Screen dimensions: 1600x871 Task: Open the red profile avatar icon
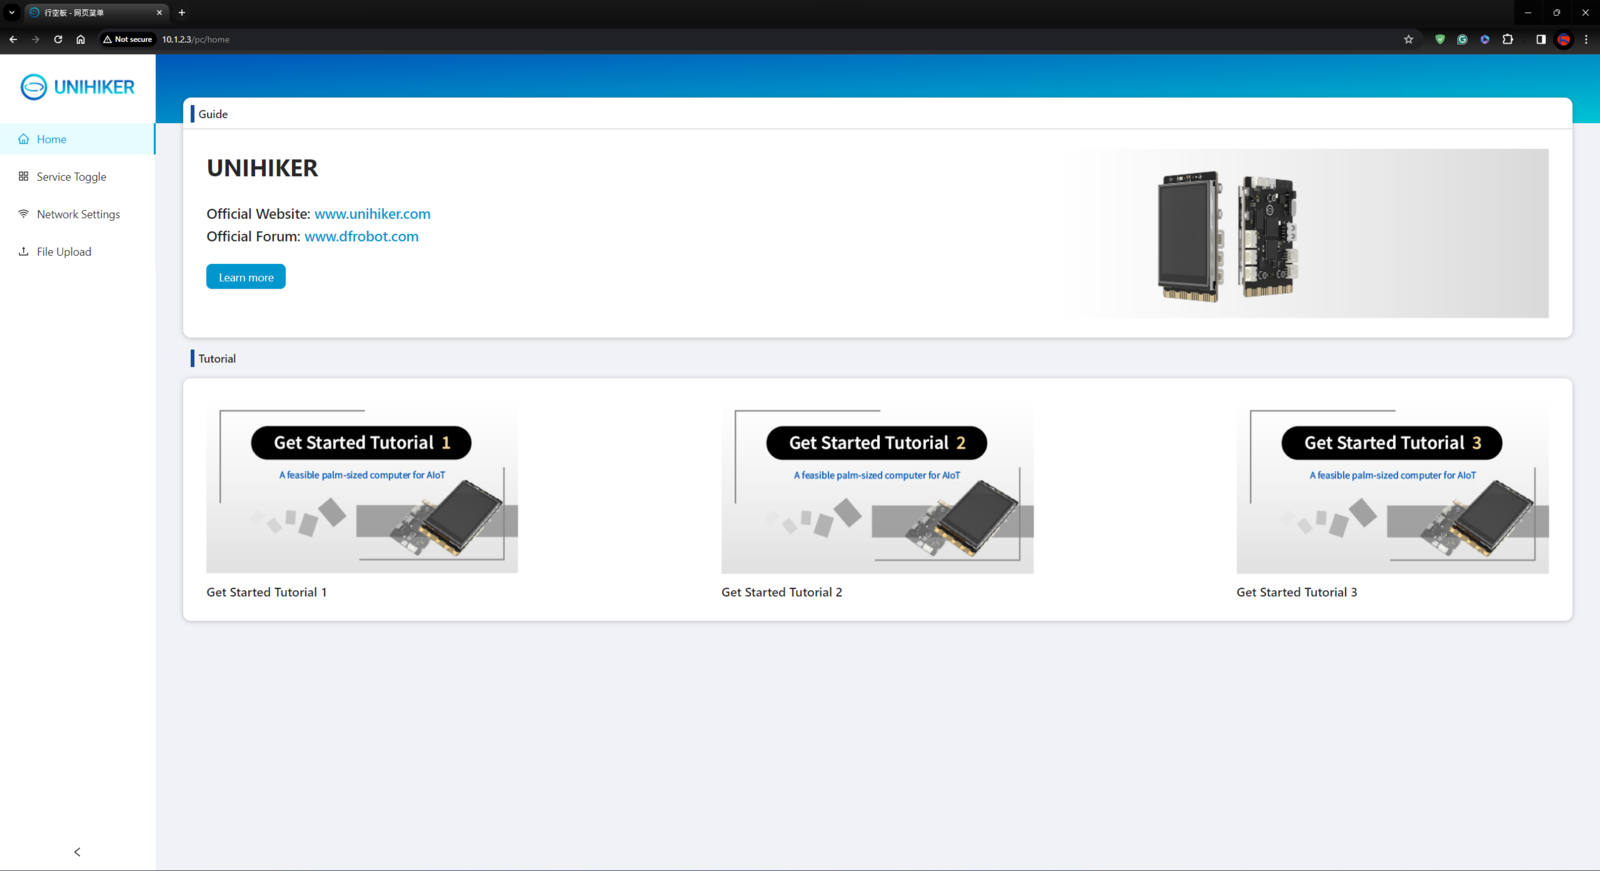tap(1564, 39)
